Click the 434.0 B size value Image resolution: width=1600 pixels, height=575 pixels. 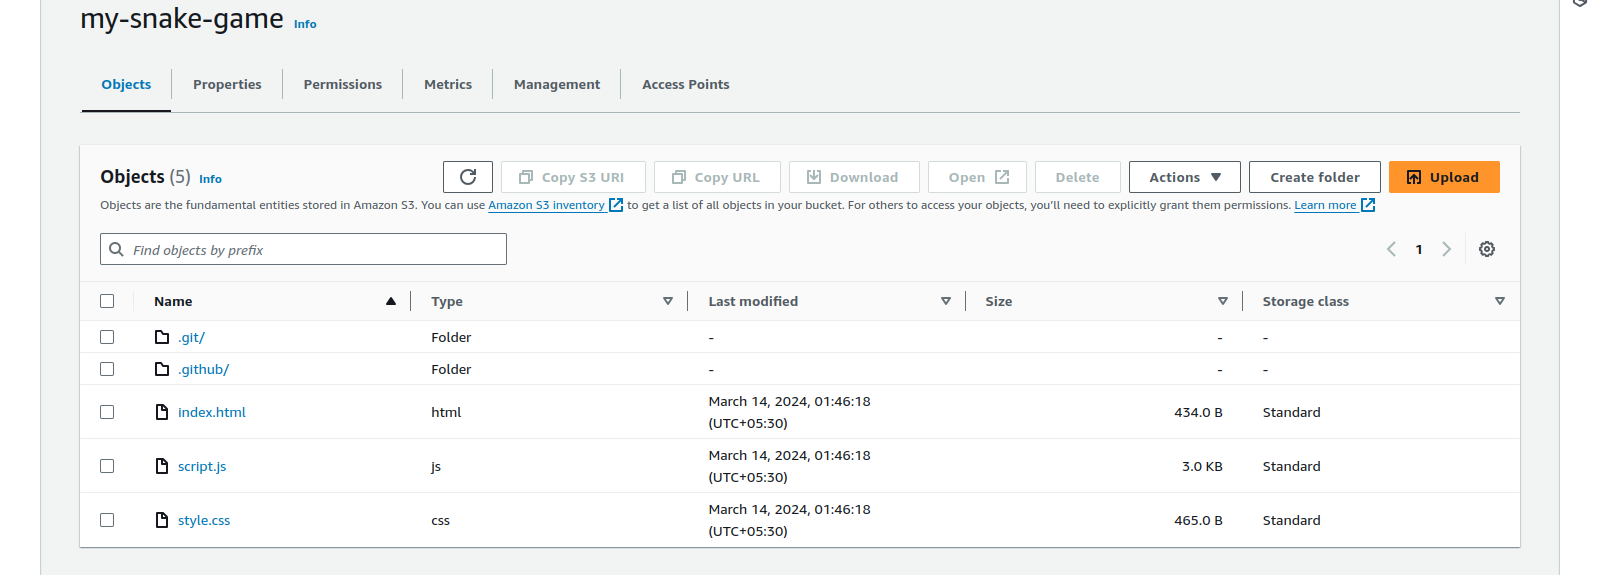coord(1198,412)
